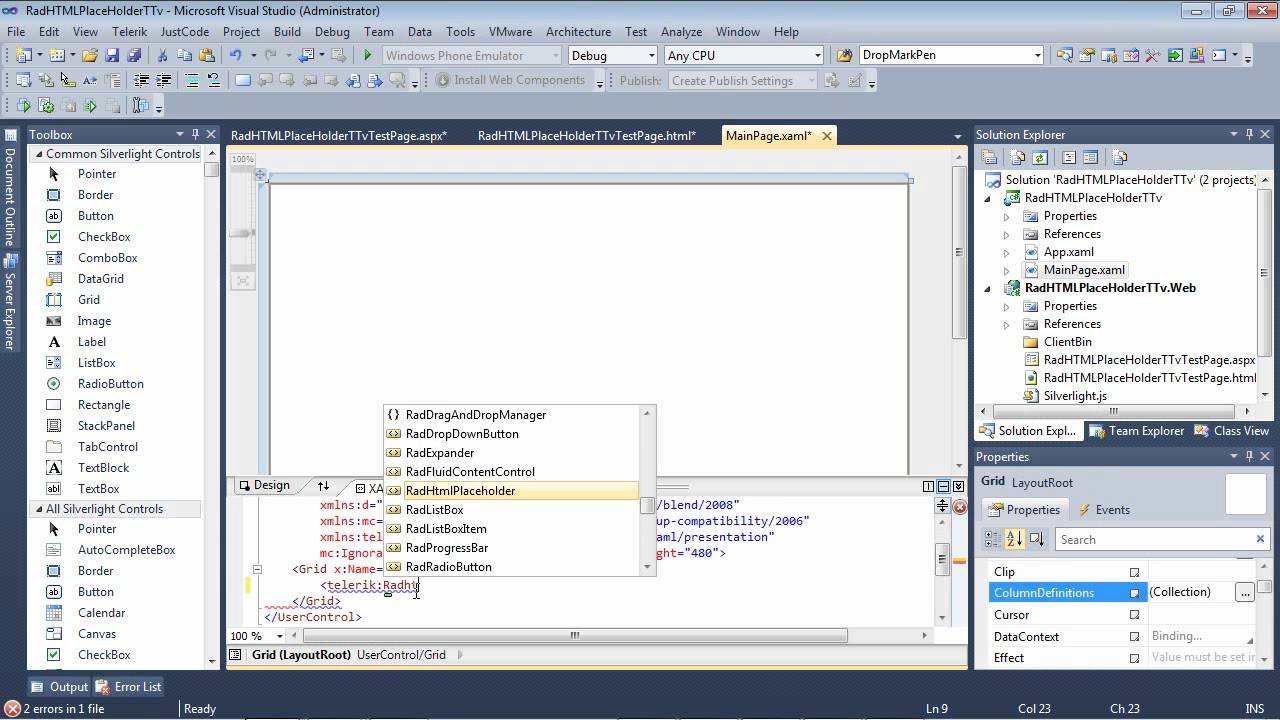Toggle the ColumnDefinitions property marker square

pyautogui.click(x=1134, y=593)
